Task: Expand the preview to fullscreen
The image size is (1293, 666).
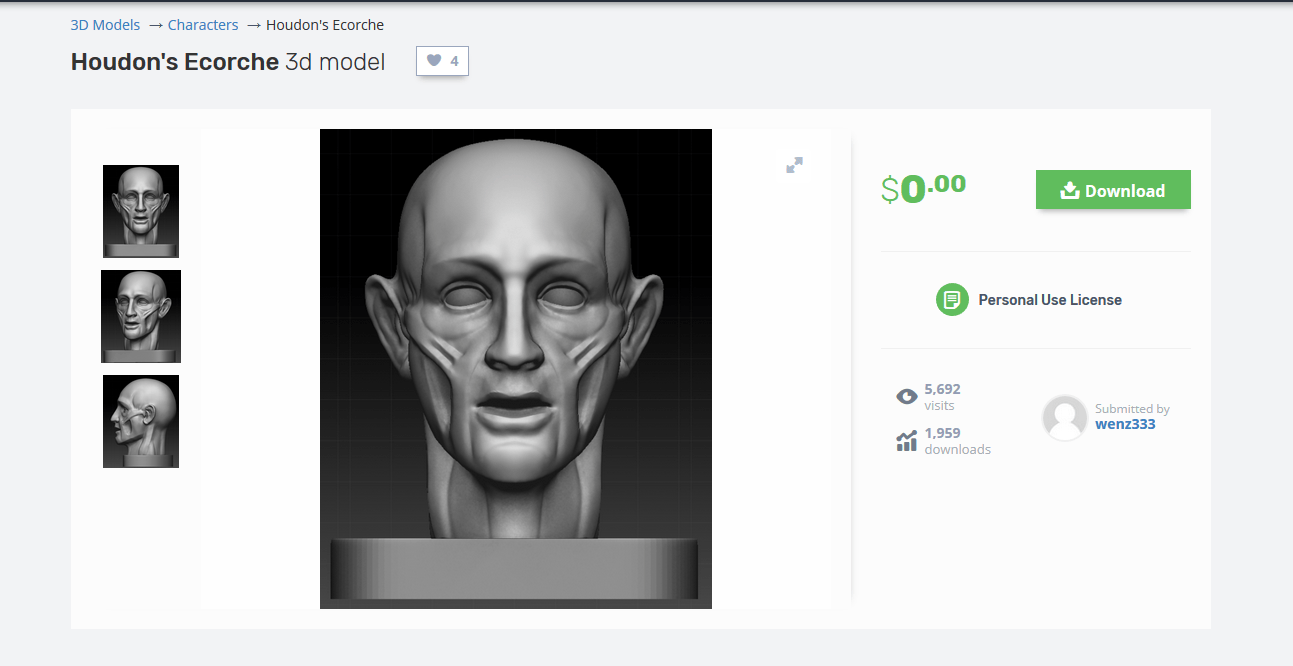Action: tap(794, 165)
